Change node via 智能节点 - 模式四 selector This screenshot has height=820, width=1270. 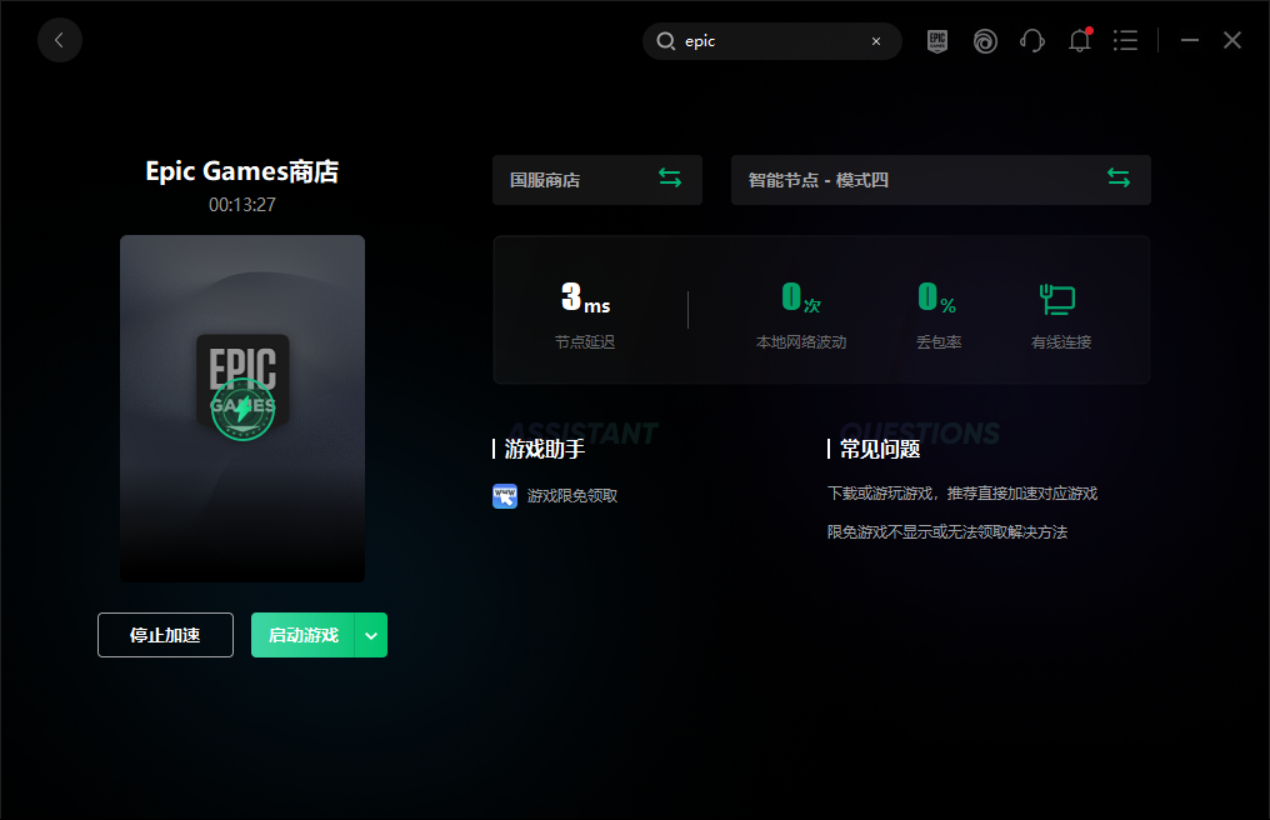coord(941,180)
